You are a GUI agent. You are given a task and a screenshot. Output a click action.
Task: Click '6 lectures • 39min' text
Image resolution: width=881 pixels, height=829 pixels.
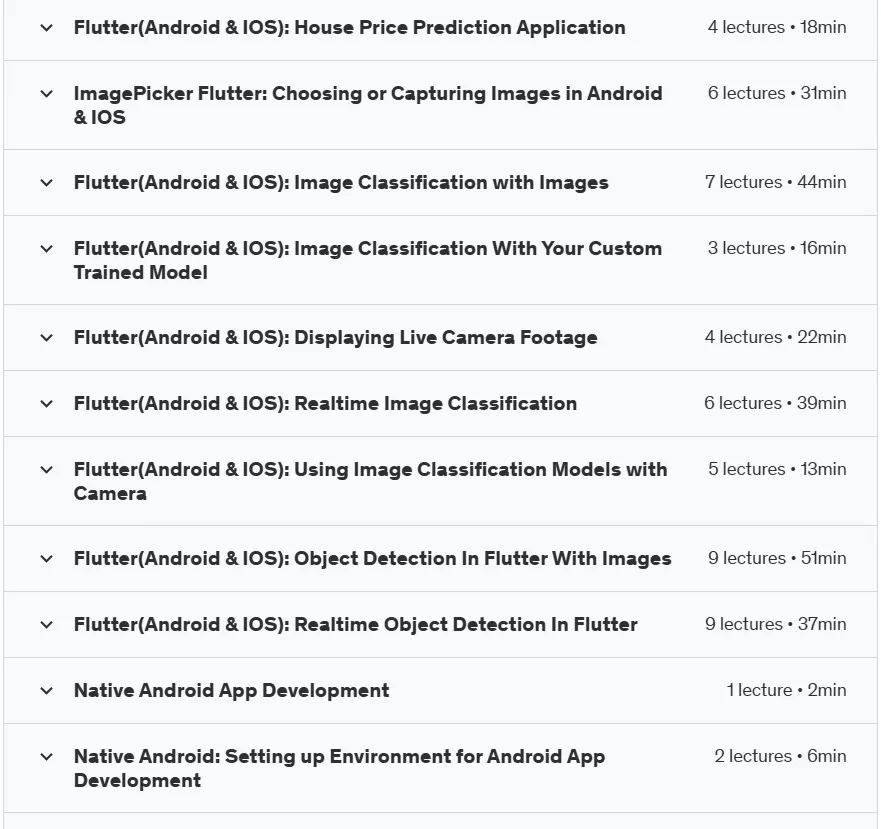tap(775, 403)
